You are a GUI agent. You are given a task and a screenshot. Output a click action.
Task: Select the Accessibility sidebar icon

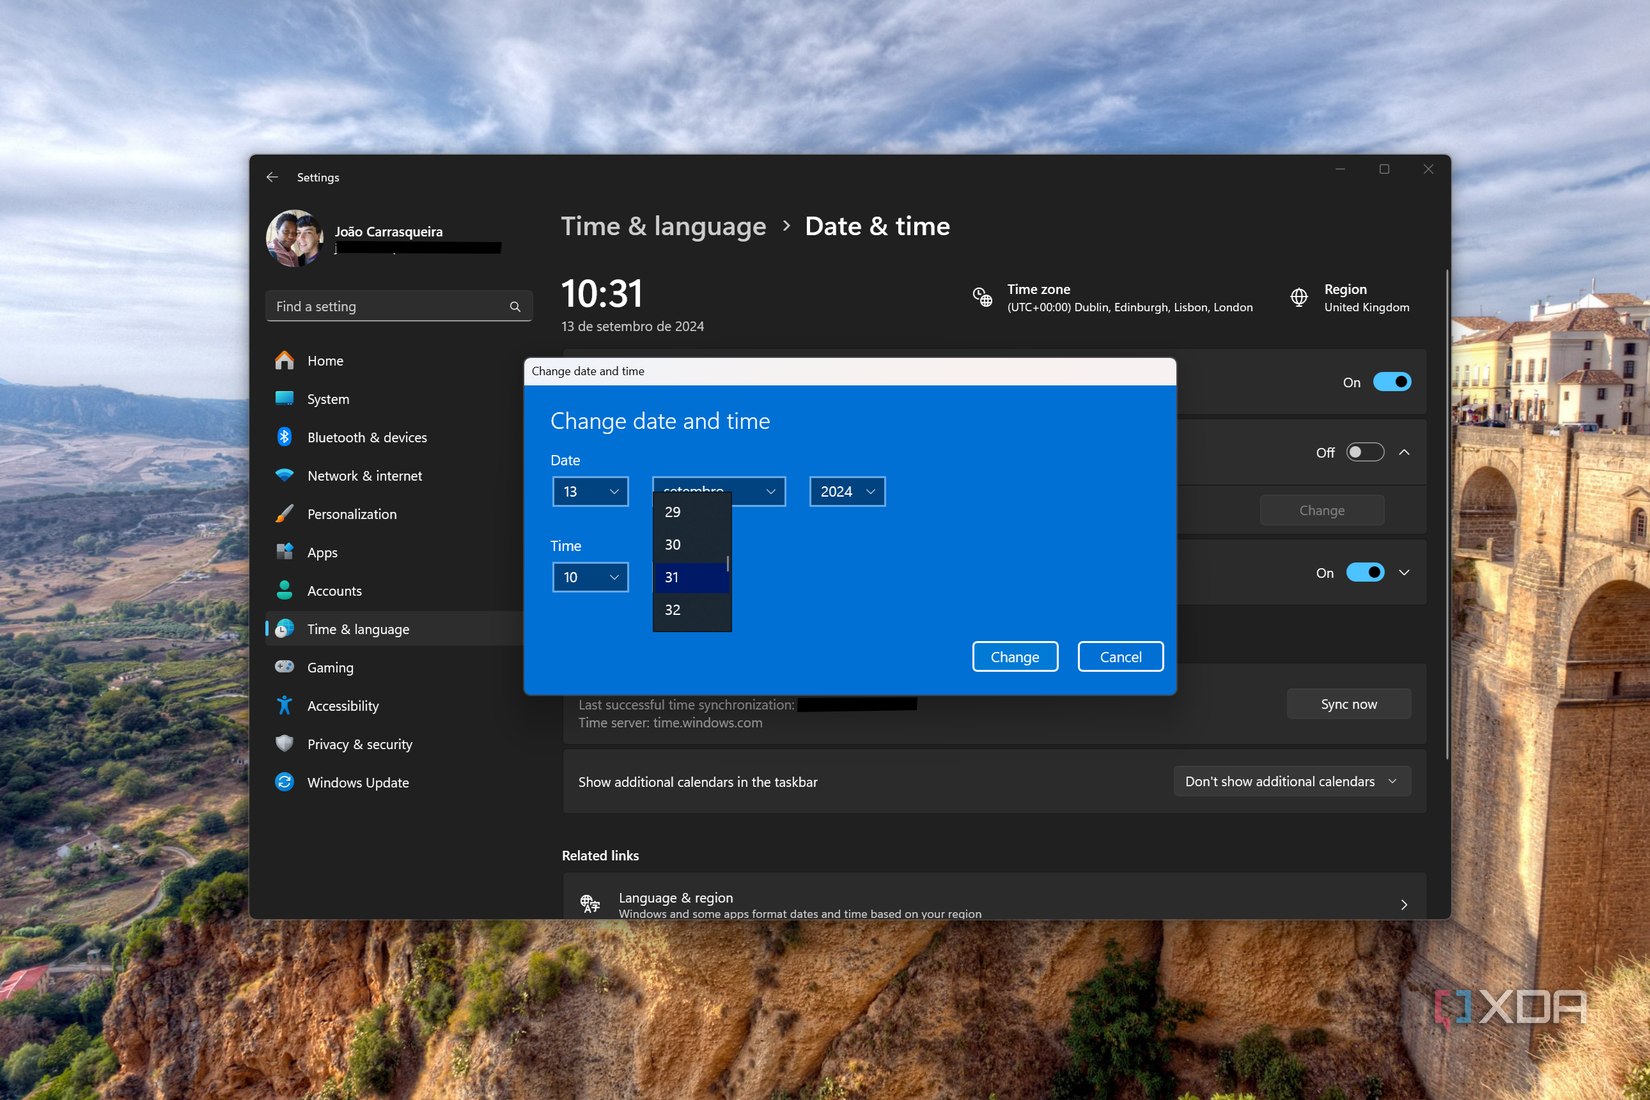tap(284, 705)
